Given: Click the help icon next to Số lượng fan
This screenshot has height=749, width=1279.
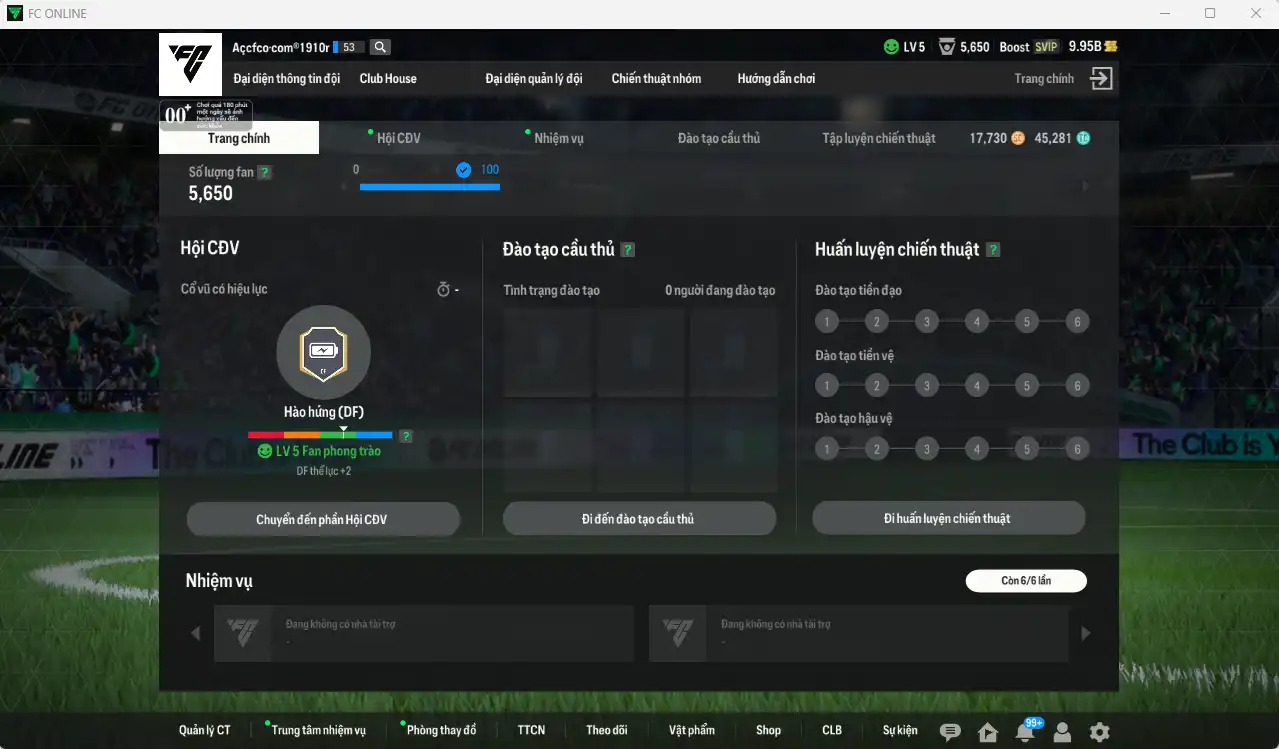Looking at the screenshot, I should [264, 172].
